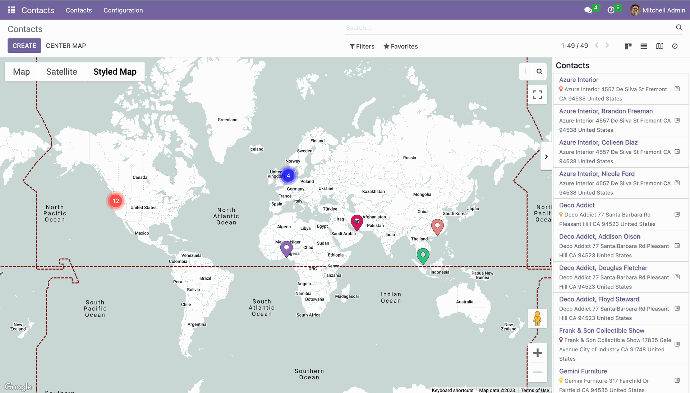This screenshot has width=690, height=393.
Task: Click the Contacts app title
Action: click(x=38, y=10)
